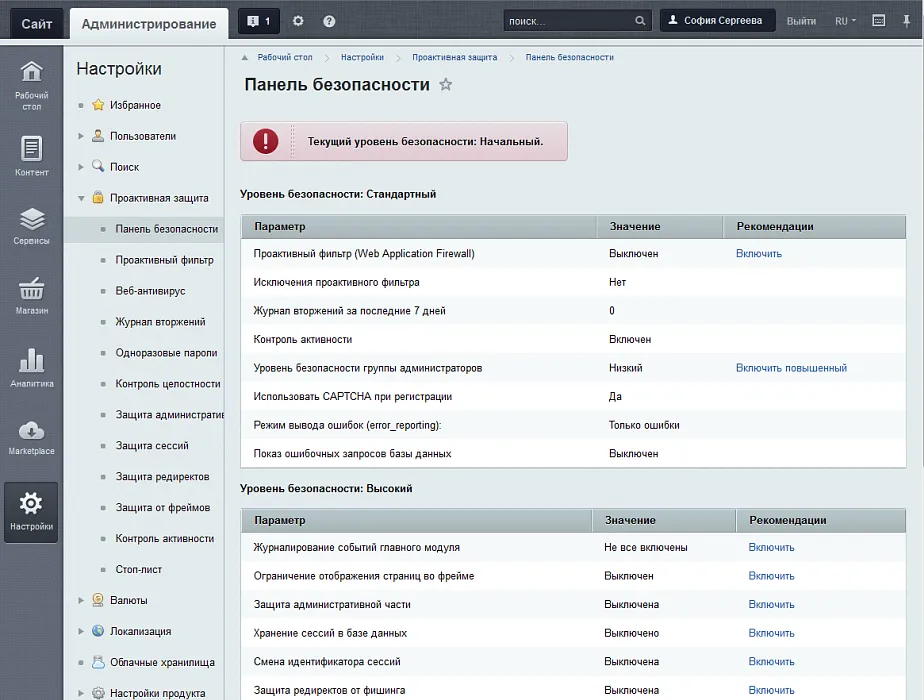The height and width of the screenshot is (700, 924).
Task: Open the Рабочий стол sidebar icon
Action: point(31,84)
